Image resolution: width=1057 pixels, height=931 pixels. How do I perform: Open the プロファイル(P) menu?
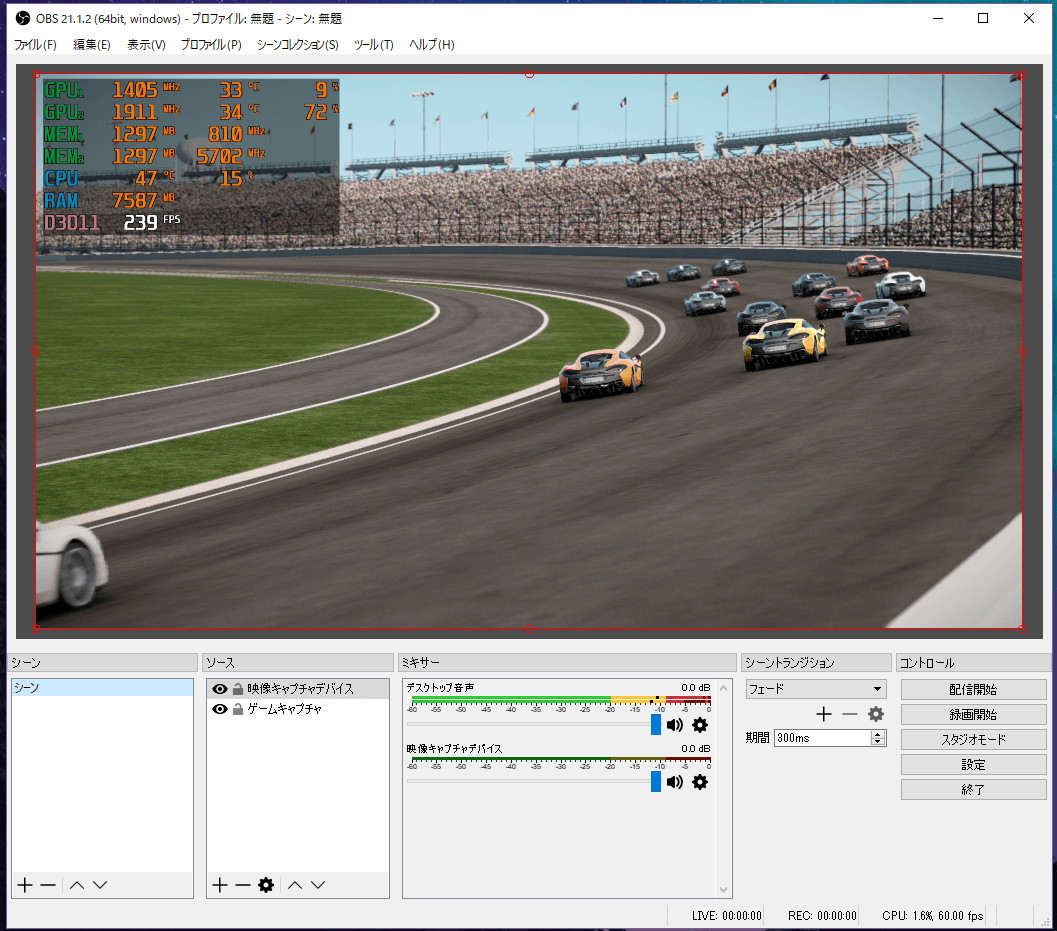coord(211,44)
